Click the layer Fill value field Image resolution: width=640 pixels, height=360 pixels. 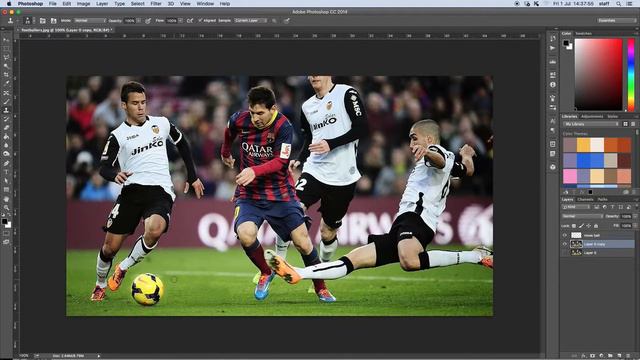(x=626, y=226)
